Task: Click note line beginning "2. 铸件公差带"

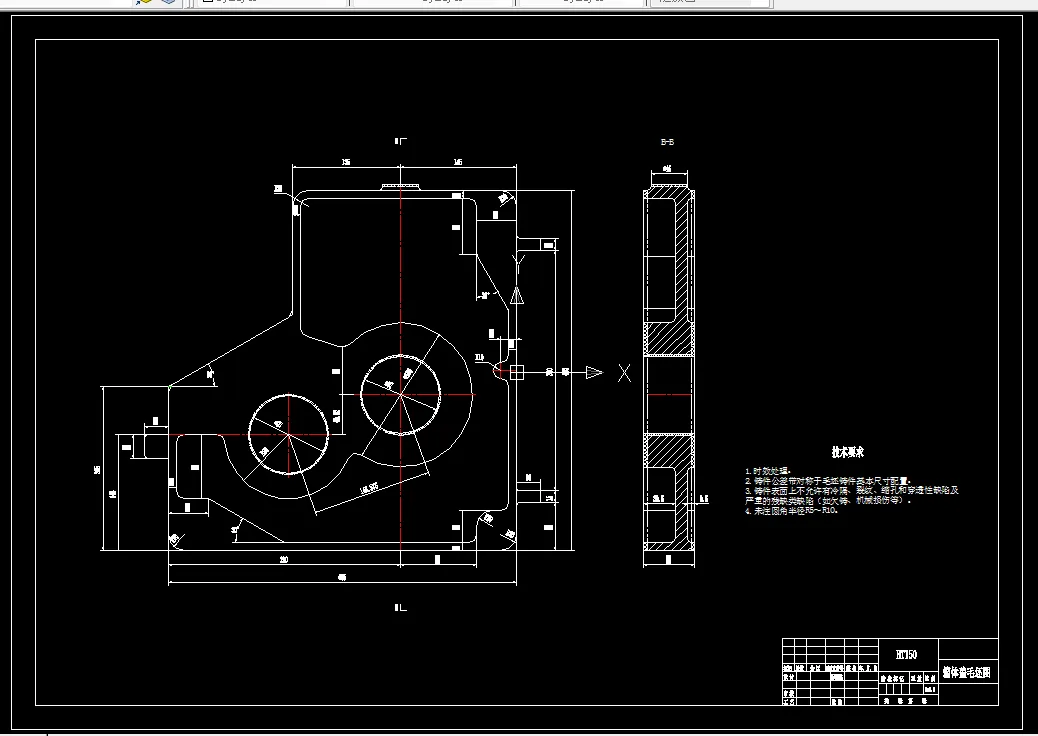Action: [x=828, y=481]
